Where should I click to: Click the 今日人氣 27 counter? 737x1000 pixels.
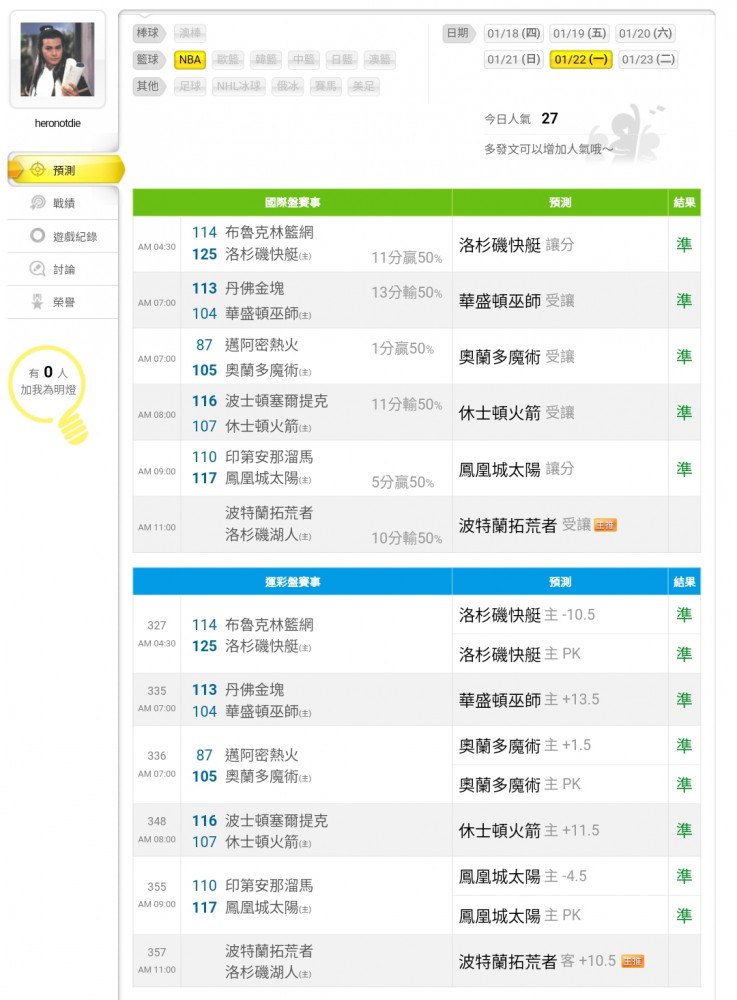point(521,119)
